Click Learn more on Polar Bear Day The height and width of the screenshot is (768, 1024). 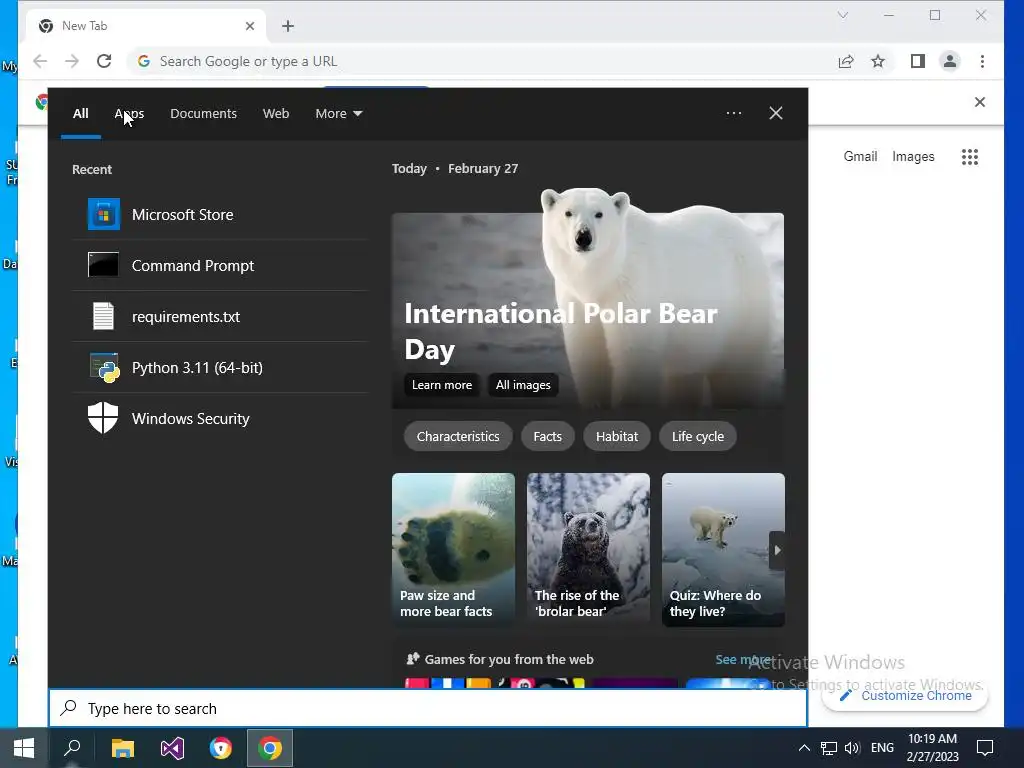[441, 385]
